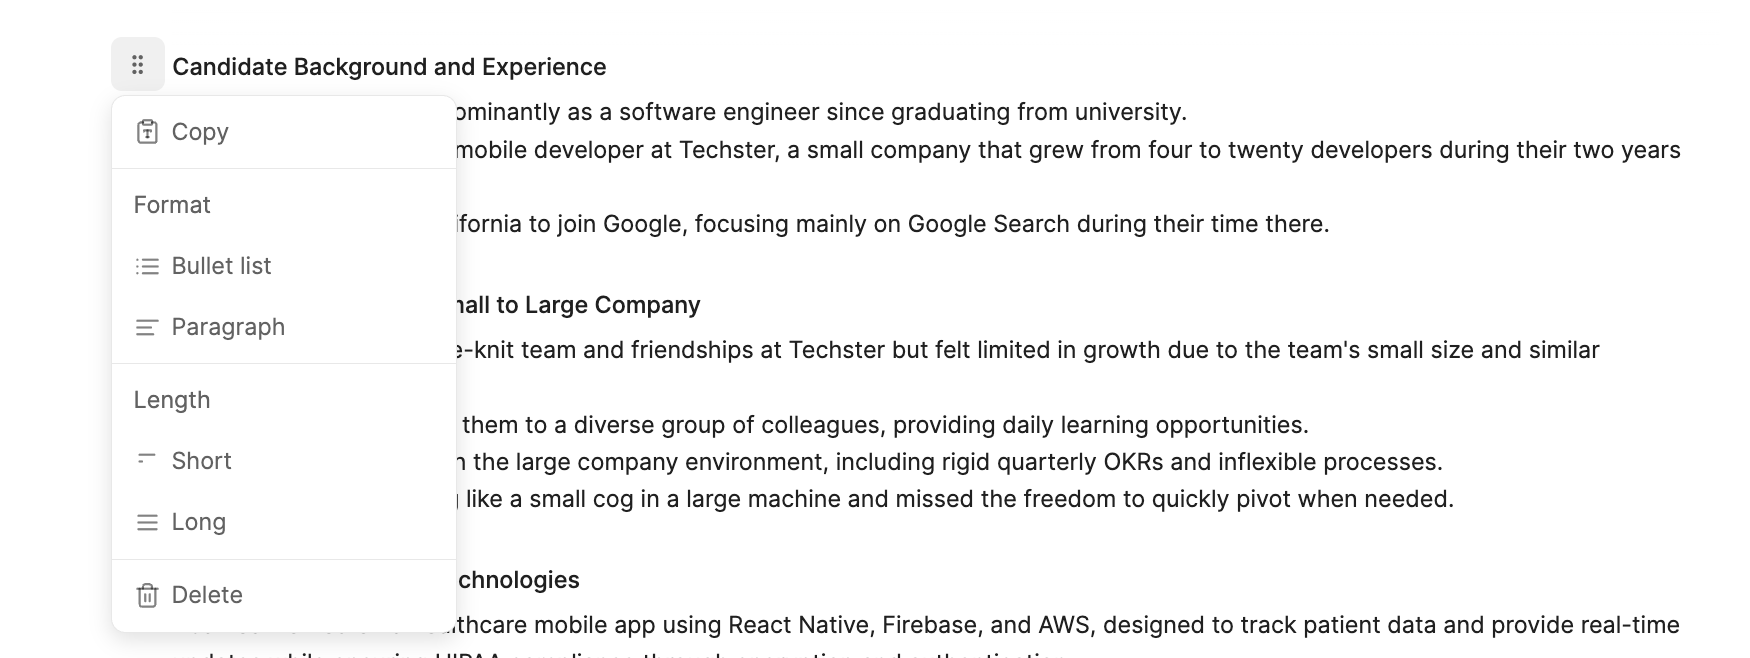Screen dimensions: 1750x658
Task: Click the Format section label
Action: [x=172, y=205]
